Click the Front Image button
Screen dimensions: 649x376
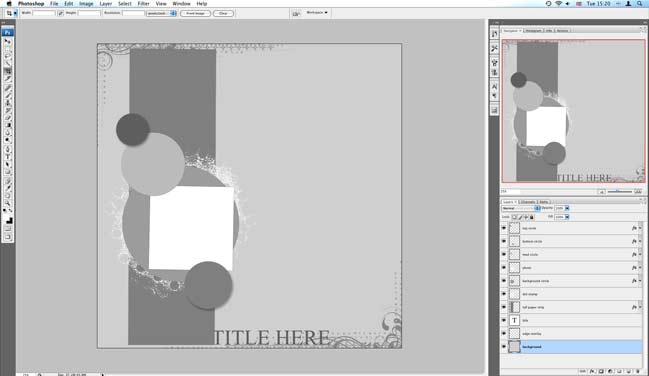(195, 13)
